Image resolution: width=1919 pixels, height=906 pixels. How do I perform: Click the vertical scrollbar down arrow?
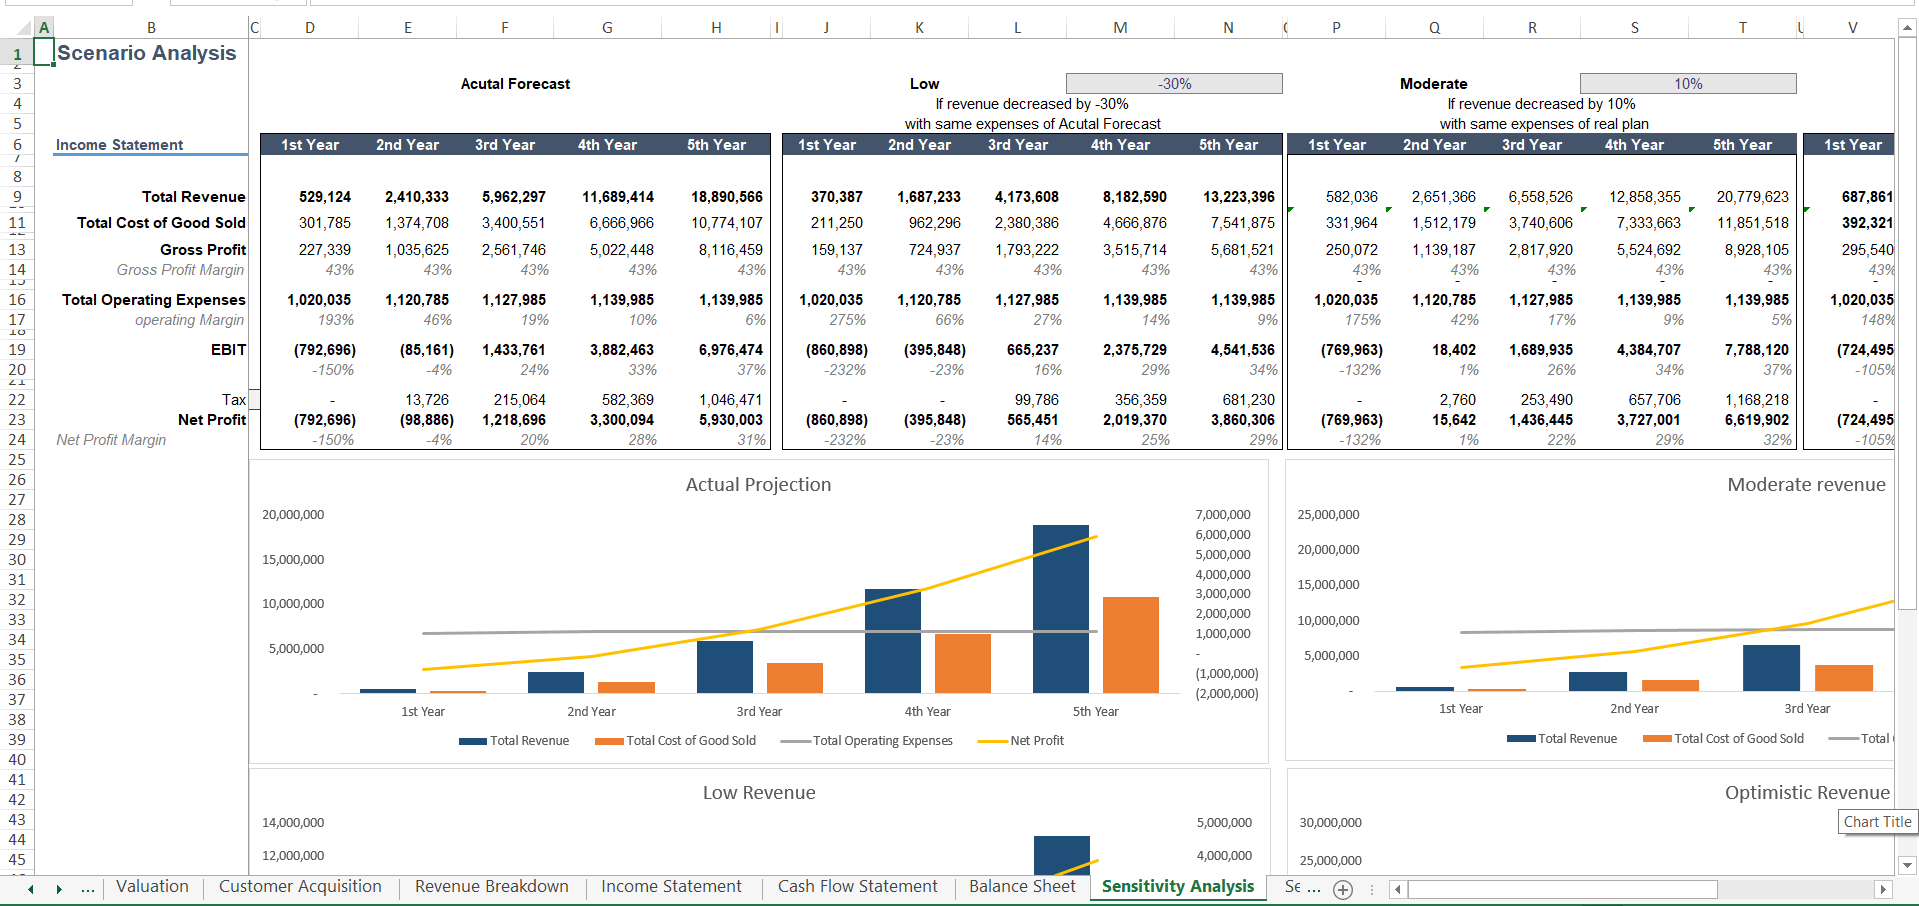(x=1907, y=865)
